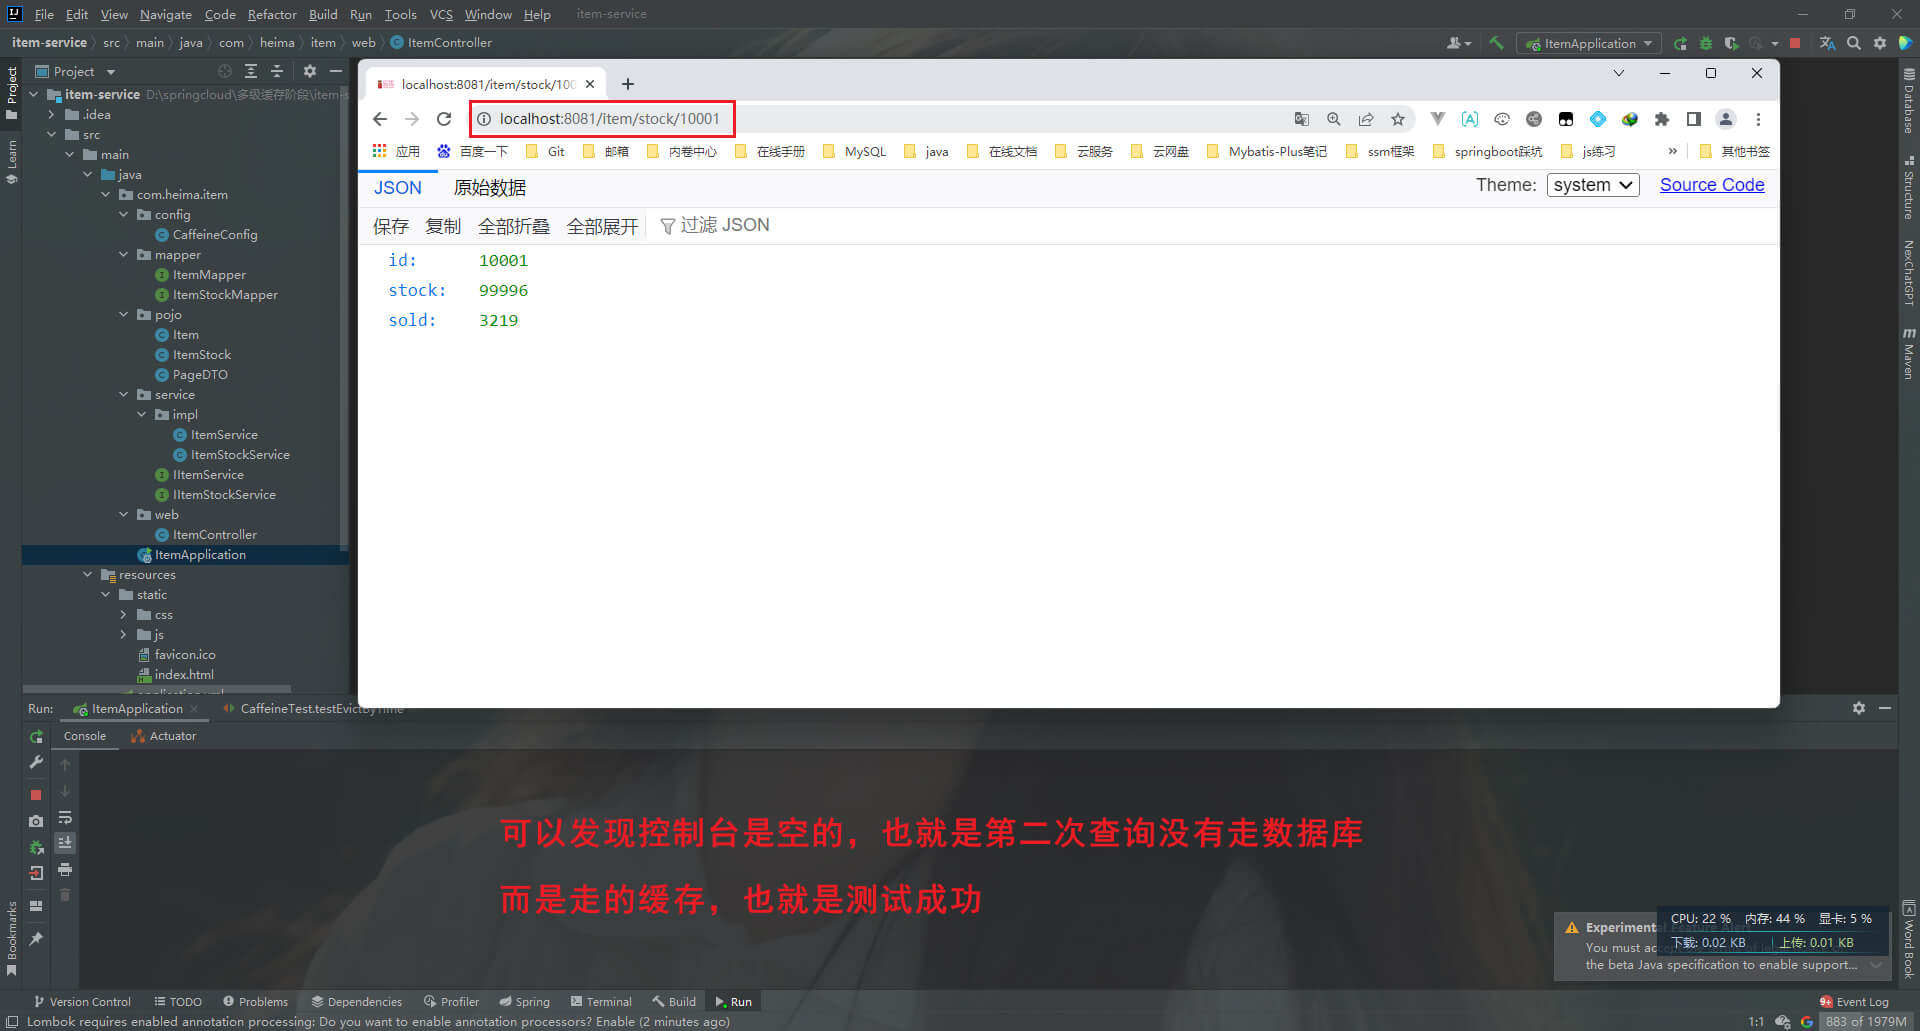This screenshot has width=1920, height=1031.
Task: Collapse the pojo folder in project tree
Action: (124, 314)
